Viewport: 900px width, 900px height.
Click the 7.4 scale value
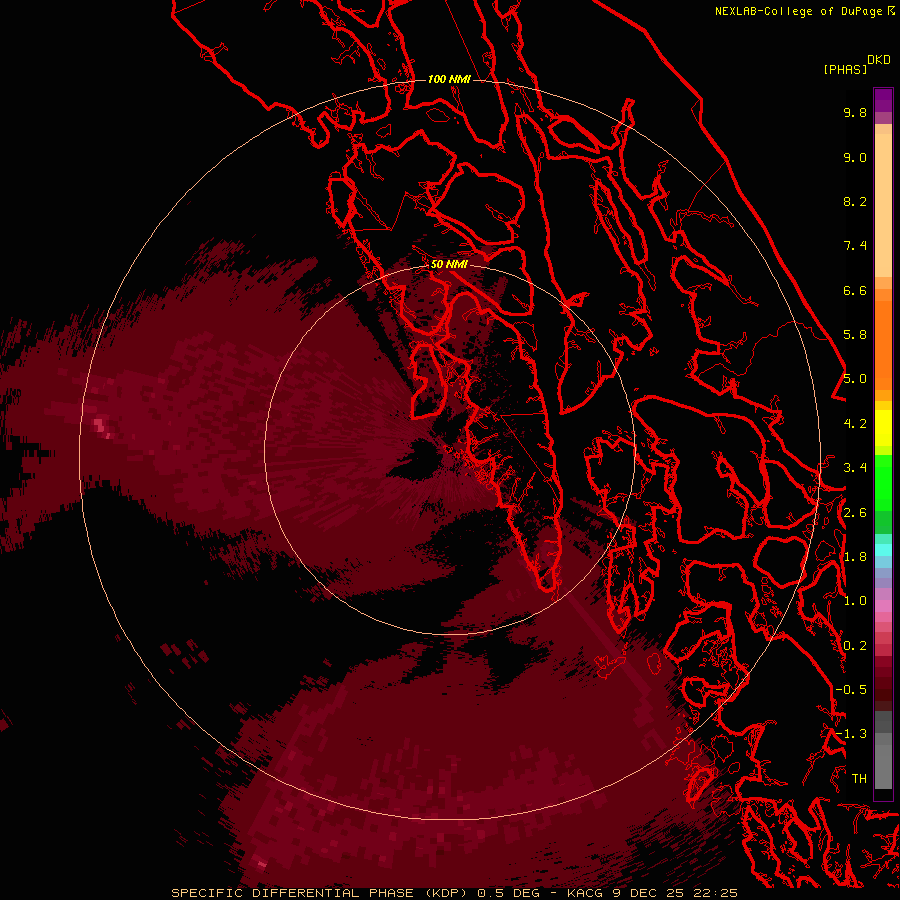pos(855,246)
